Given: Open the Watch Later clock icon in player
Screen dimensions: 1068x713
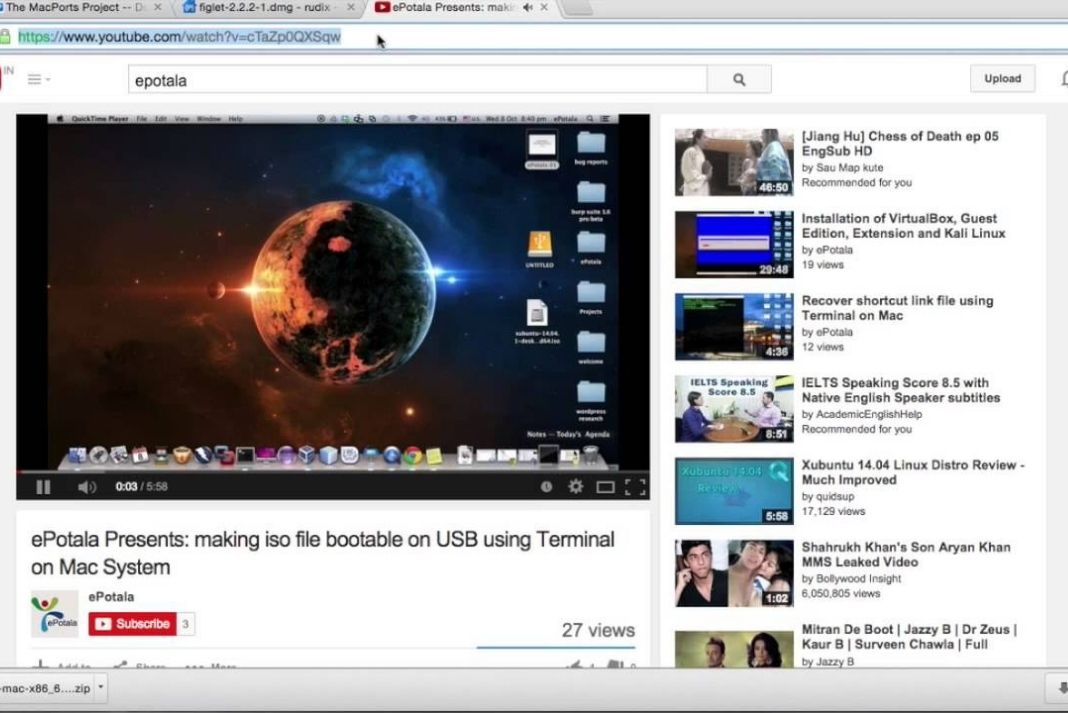Looking at the screenshot, I should point(546,486).
